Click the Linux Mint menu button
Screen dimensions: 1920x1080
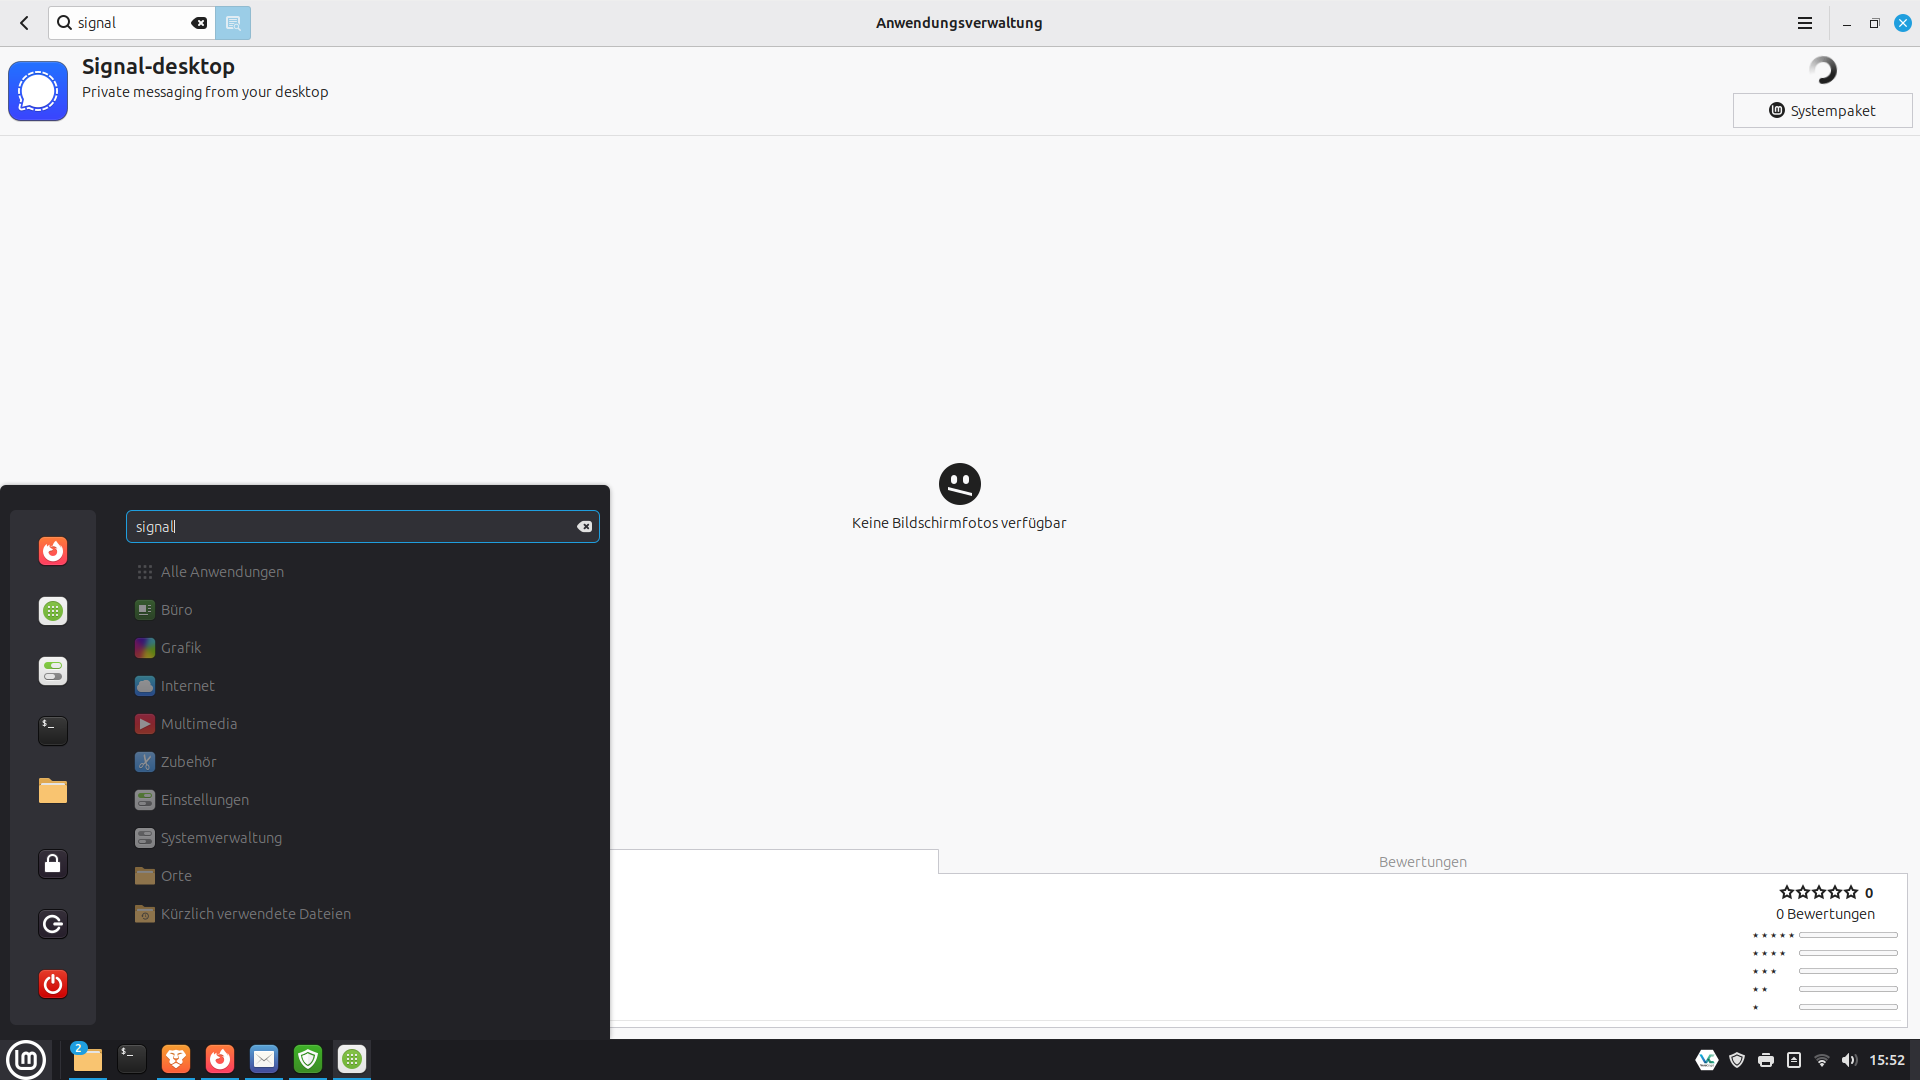coord(26,1059)
